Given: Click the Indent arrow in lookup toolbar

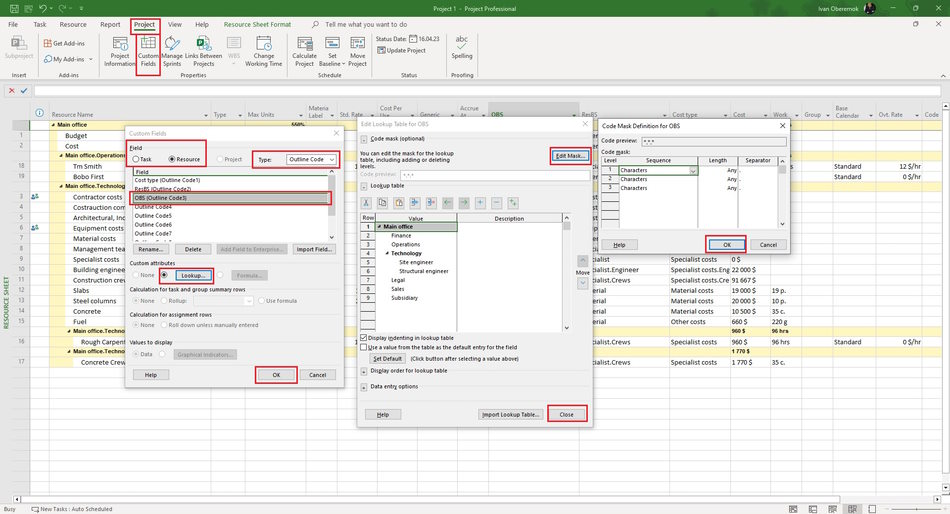Looking at the screenshot, I should (464, 202).
